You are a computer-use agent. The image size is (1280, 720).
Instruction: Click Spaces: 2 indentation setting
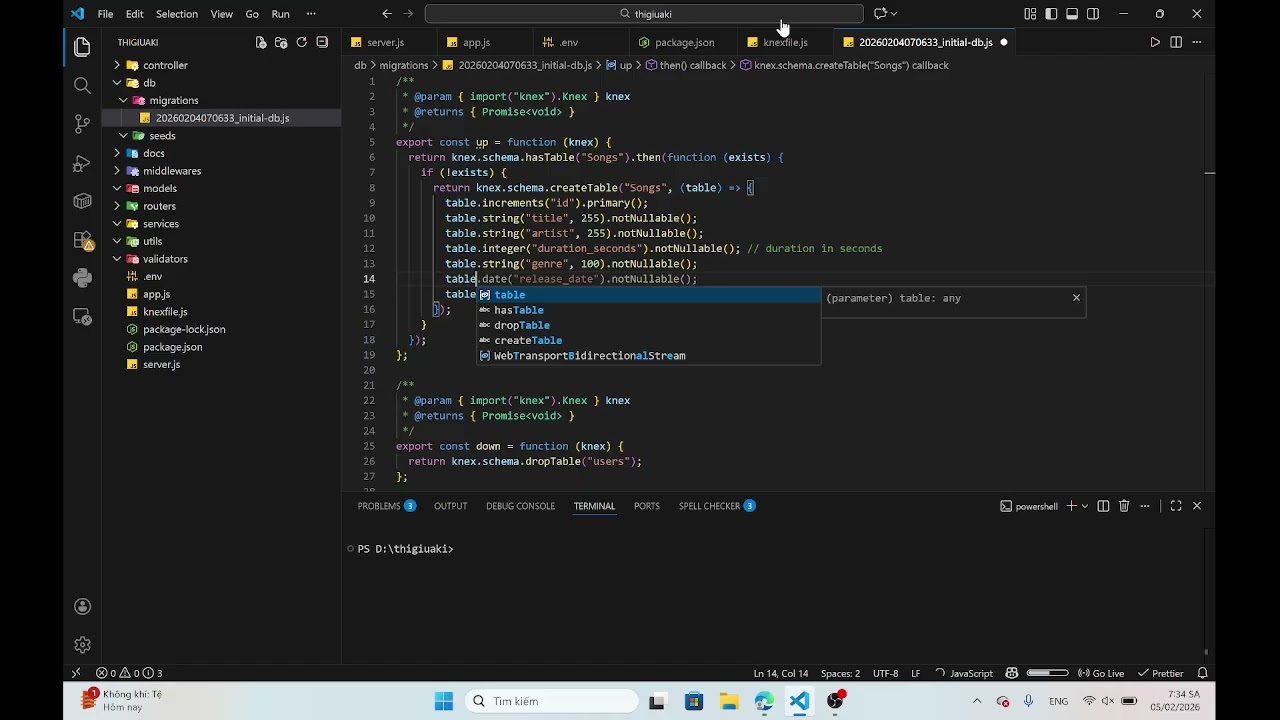tap(840, 673)
